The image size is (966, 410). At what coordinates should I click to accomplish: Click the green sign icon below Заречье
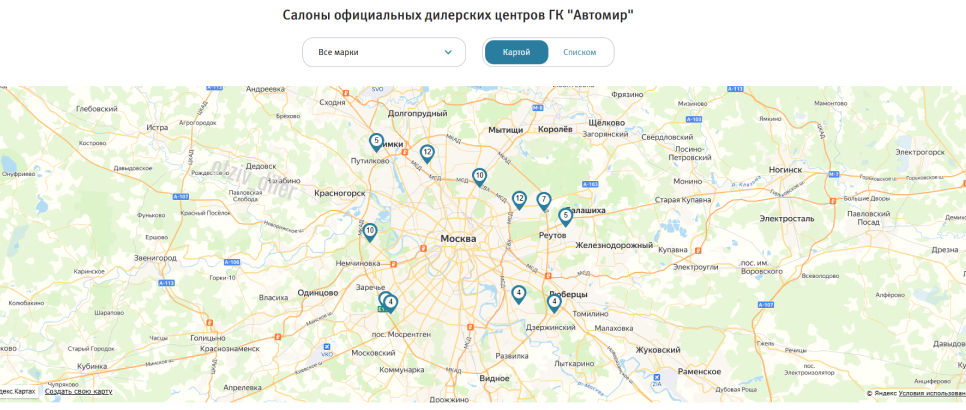click(383, 310)
